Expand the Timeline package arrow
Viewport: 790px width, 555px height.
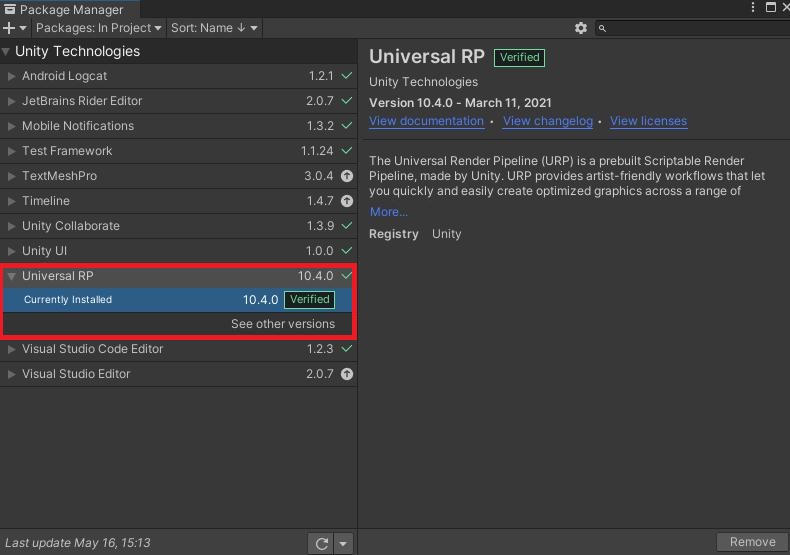(x=11, y=201)
